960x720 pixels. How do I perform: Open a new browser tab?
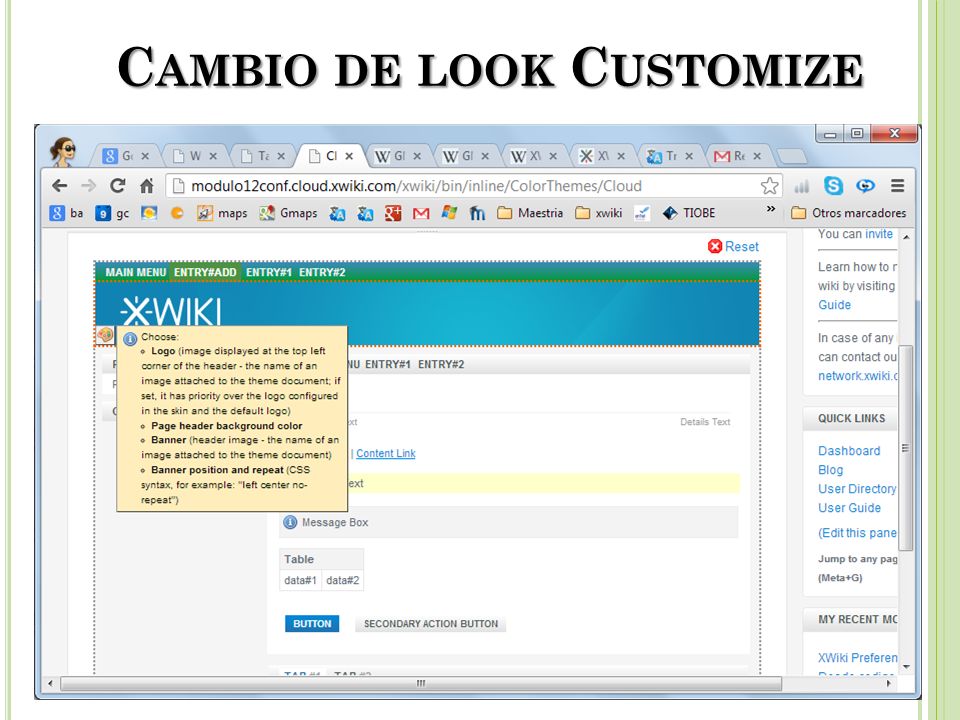click(x=793, y=157)
